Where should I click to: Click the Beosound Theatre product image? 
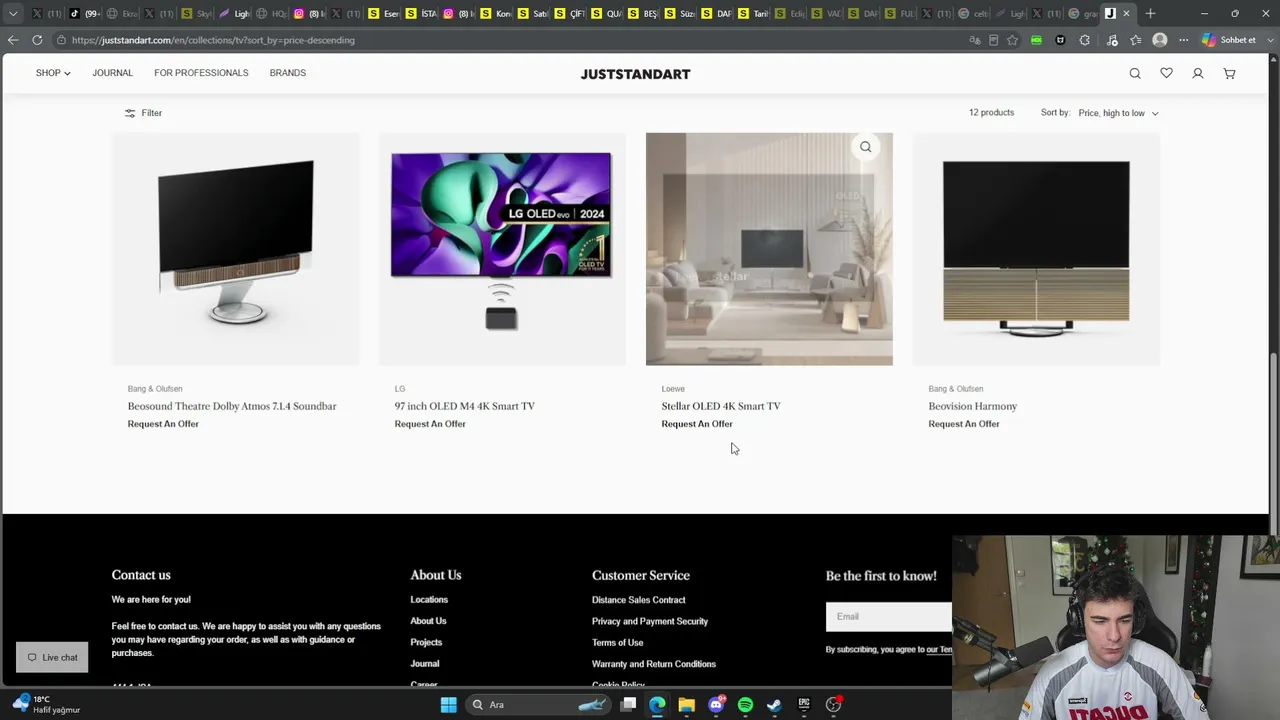[236, 249]
